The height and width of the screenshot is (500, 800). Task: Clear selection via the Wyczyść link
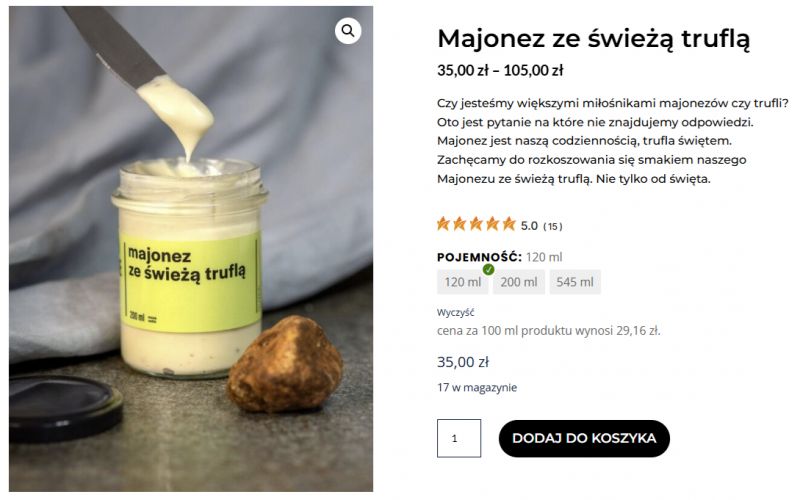(x=455, y=312)
